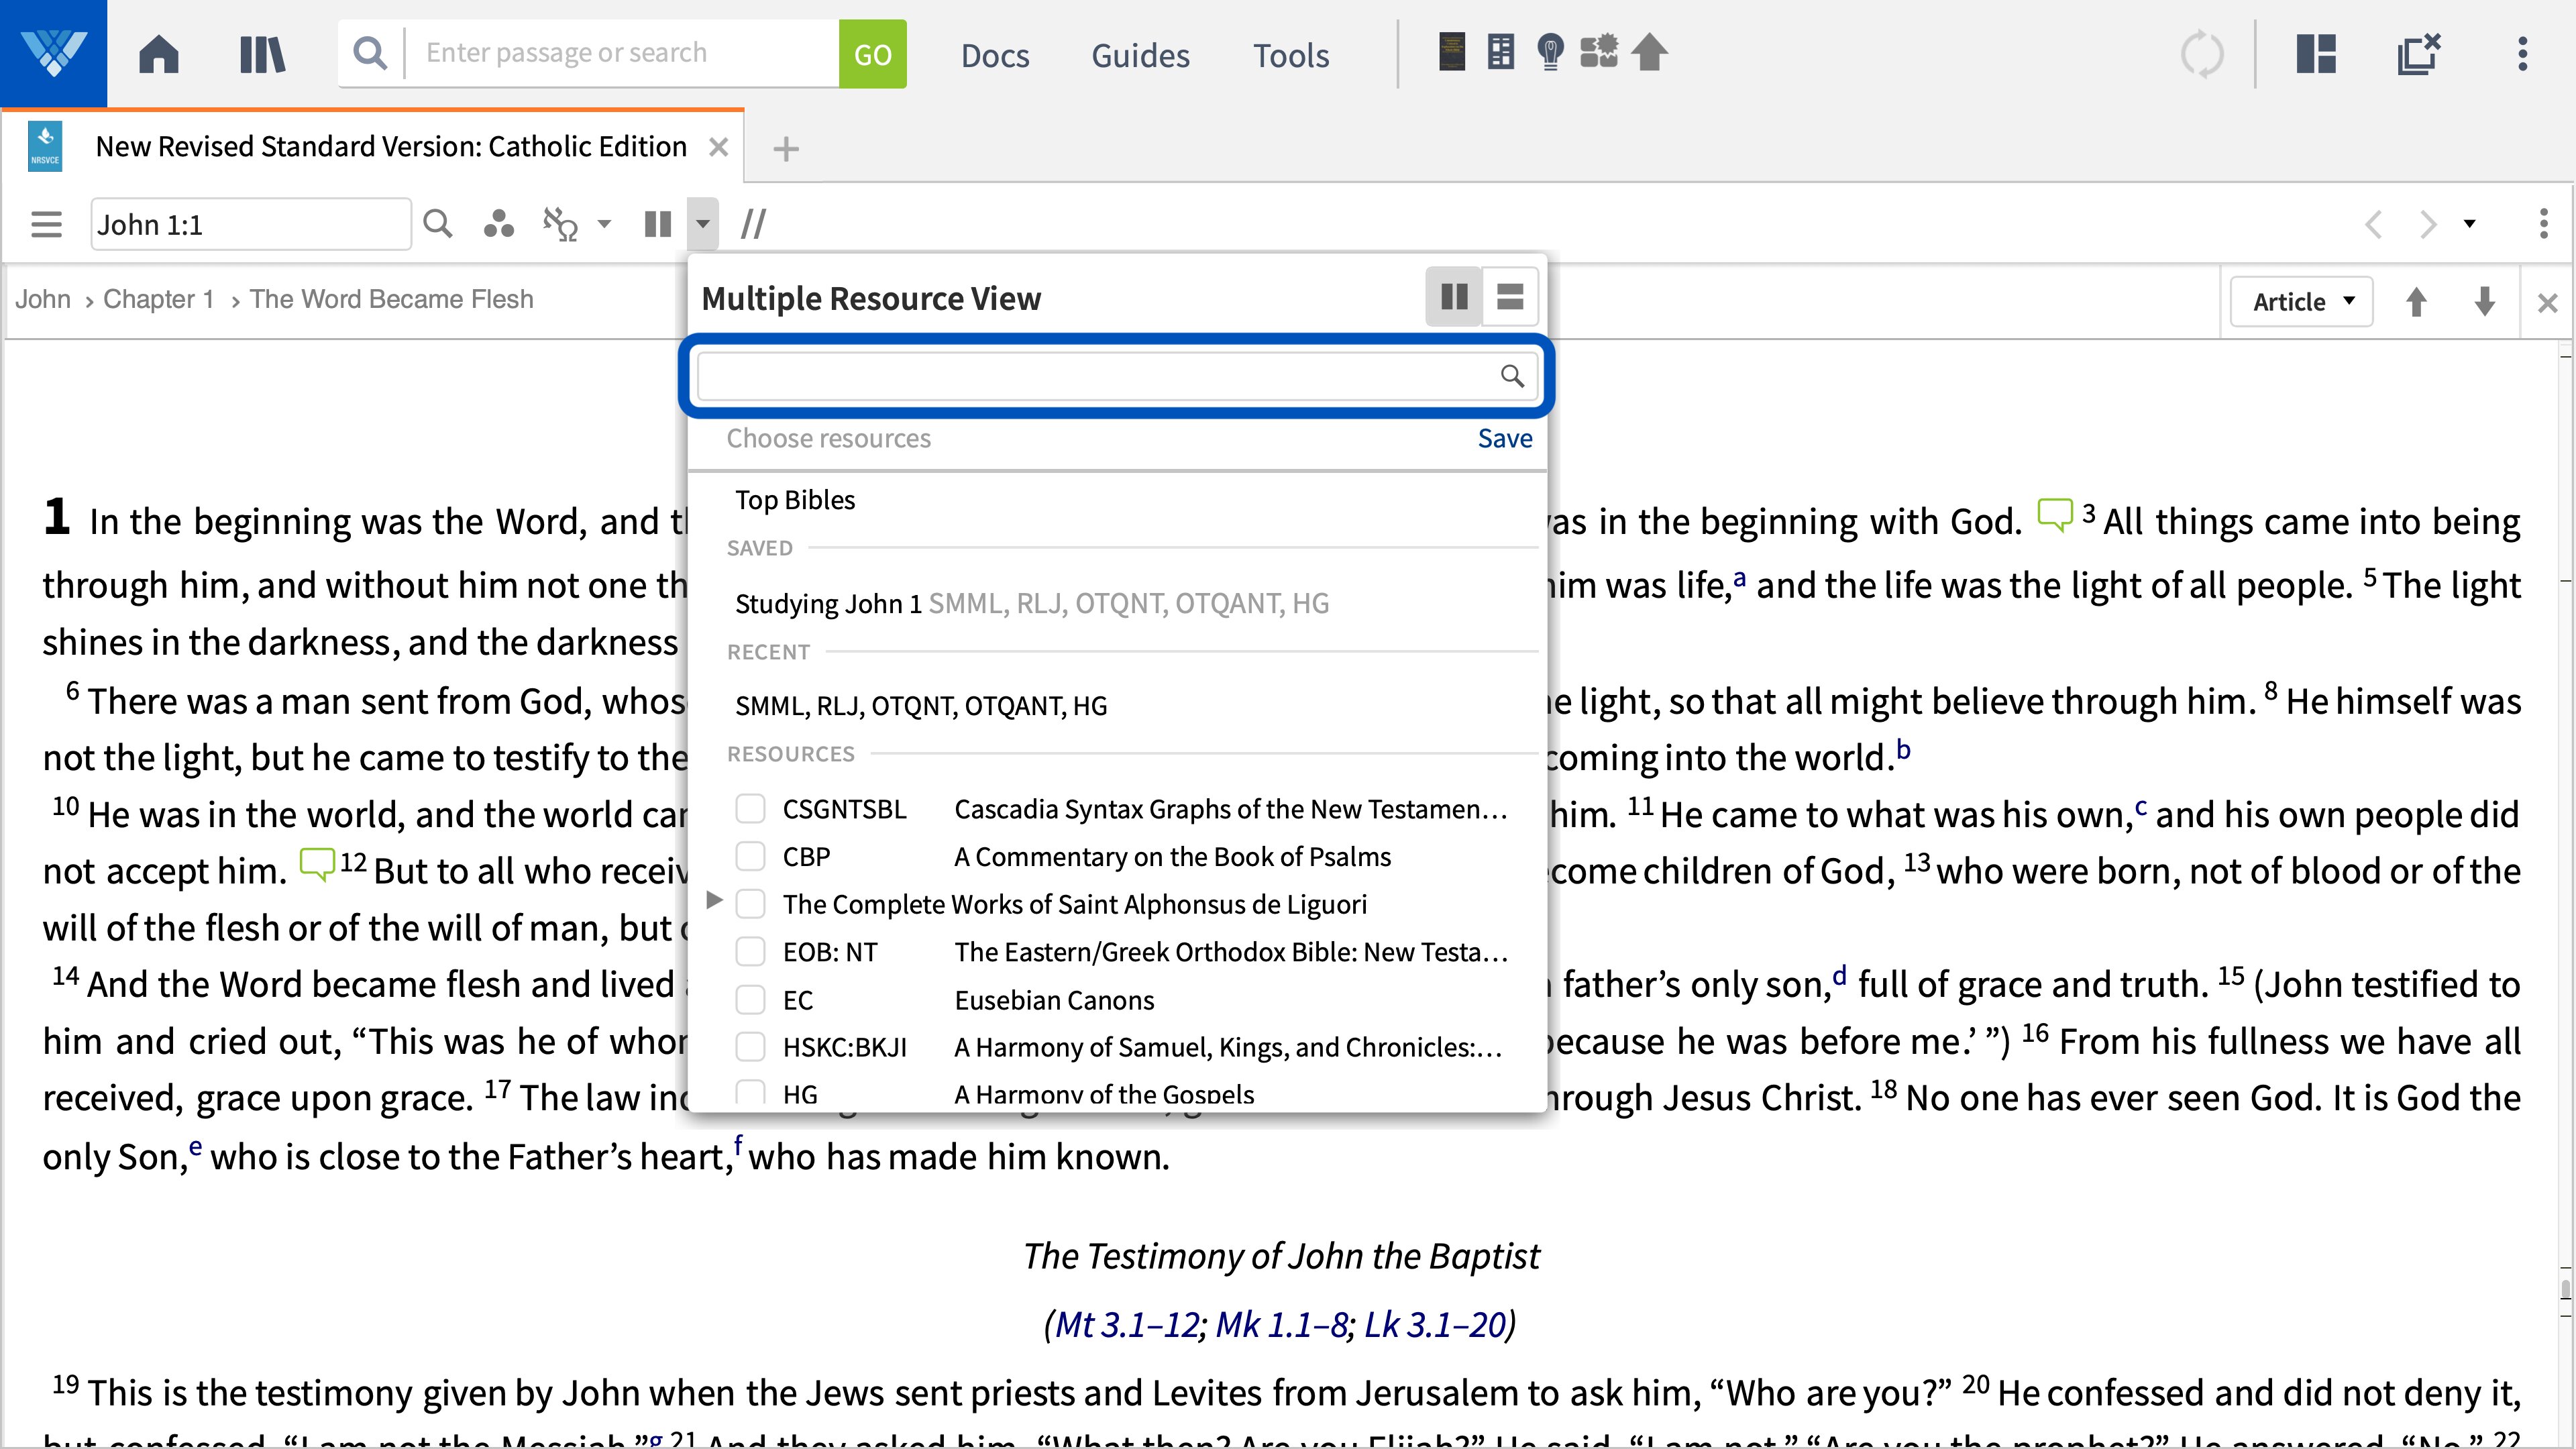Collapse the Multiple Resource View dropdown arrow

click(703, 224)
